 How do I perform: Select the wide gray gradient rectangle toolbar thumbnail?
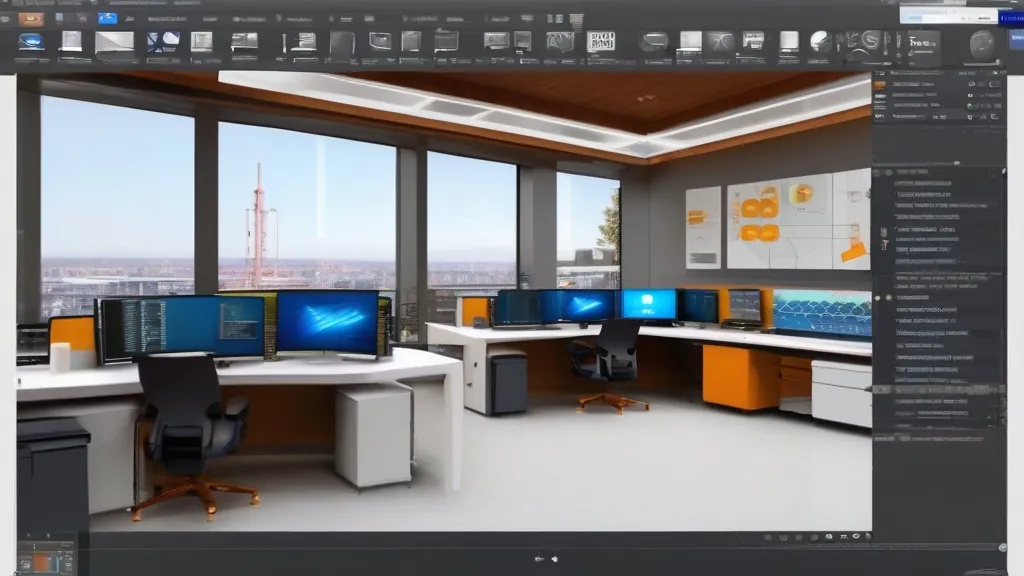click(x=114, y=42)
